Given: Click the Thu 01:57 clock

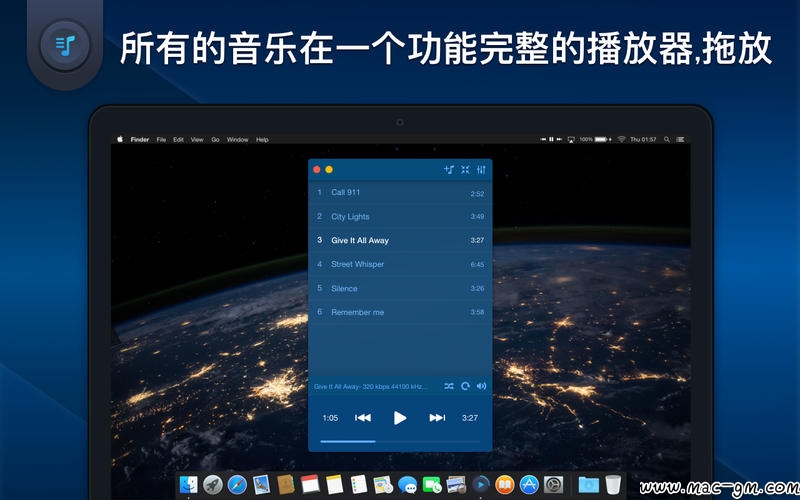Looking at the screenshot, I should pyautogui.click(x=643, y=139).
